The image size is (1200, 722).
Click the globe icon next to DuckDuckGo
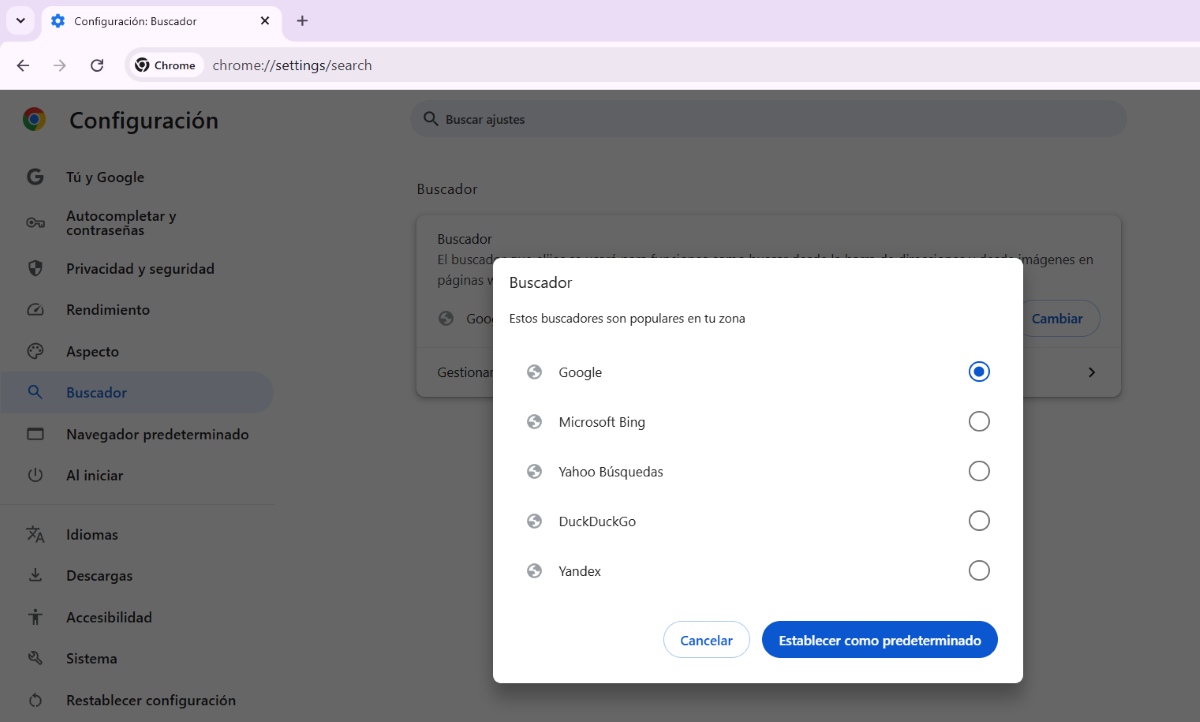click(535, 522)
